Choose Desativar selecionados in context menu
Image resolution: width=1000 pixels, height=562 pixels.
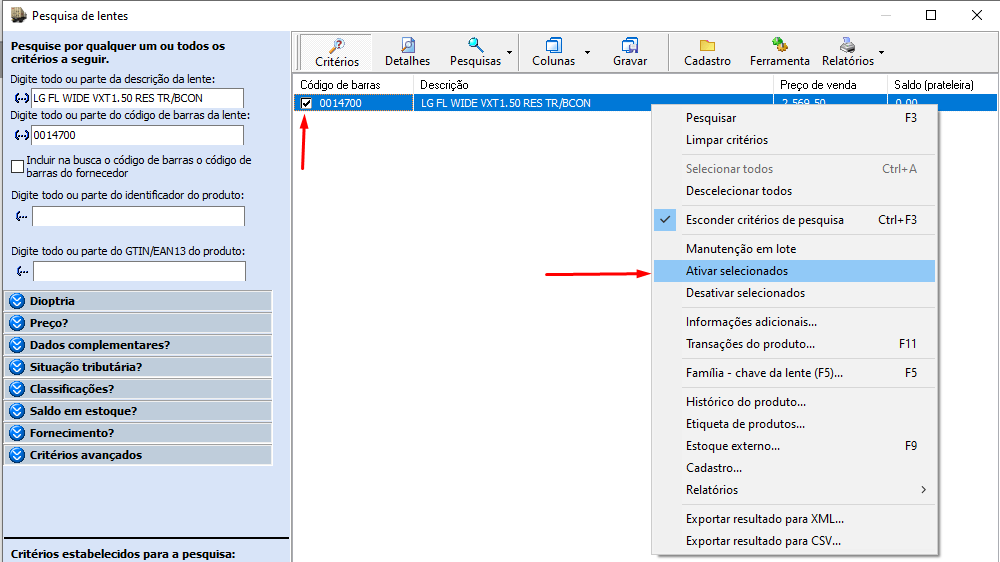[745, 293]
